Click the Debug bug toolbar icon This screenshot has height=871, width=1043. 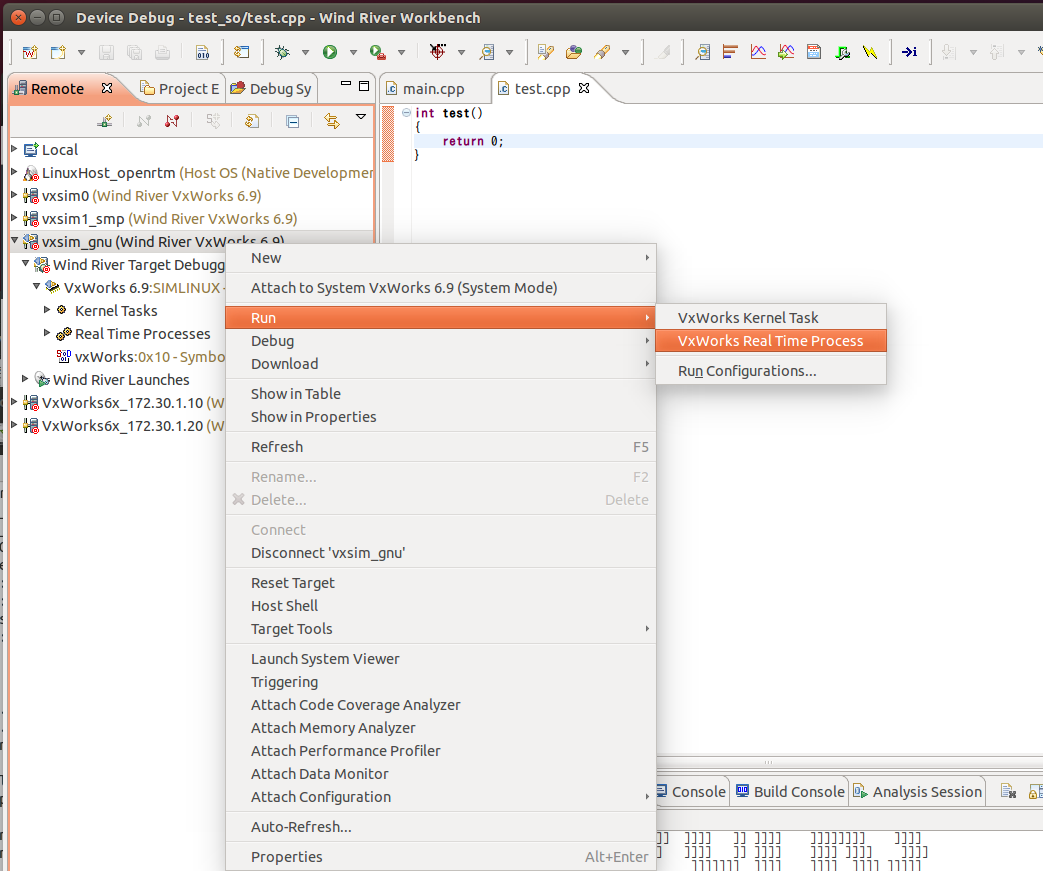[282, 52]
